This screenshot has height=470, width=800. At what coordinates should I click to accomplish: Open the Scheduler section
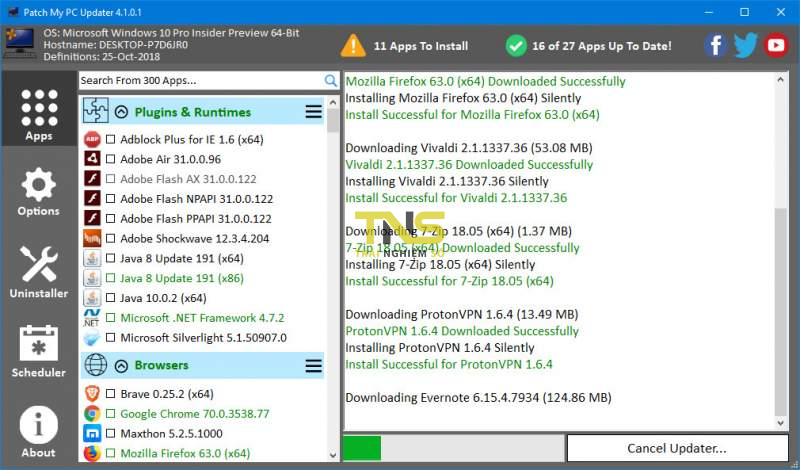39,351
